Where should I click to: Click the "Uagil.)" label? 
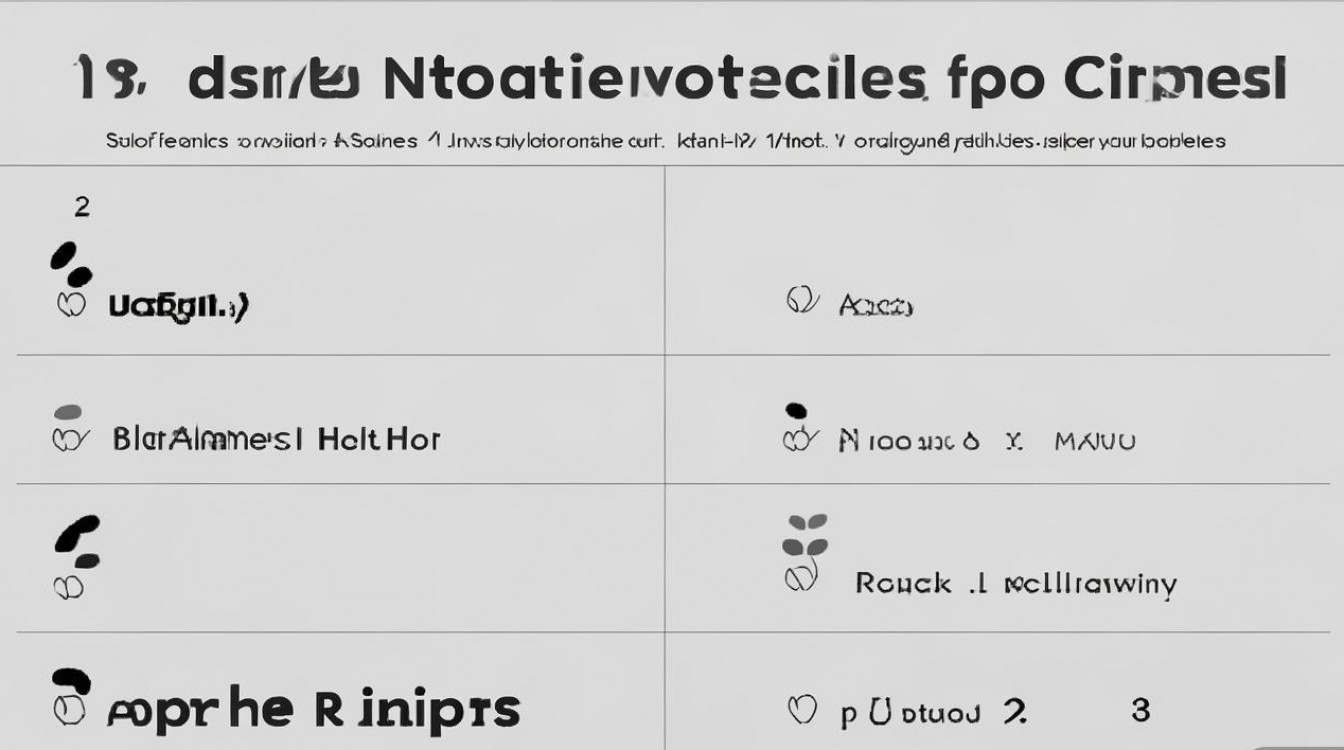(x=178, y=305)
